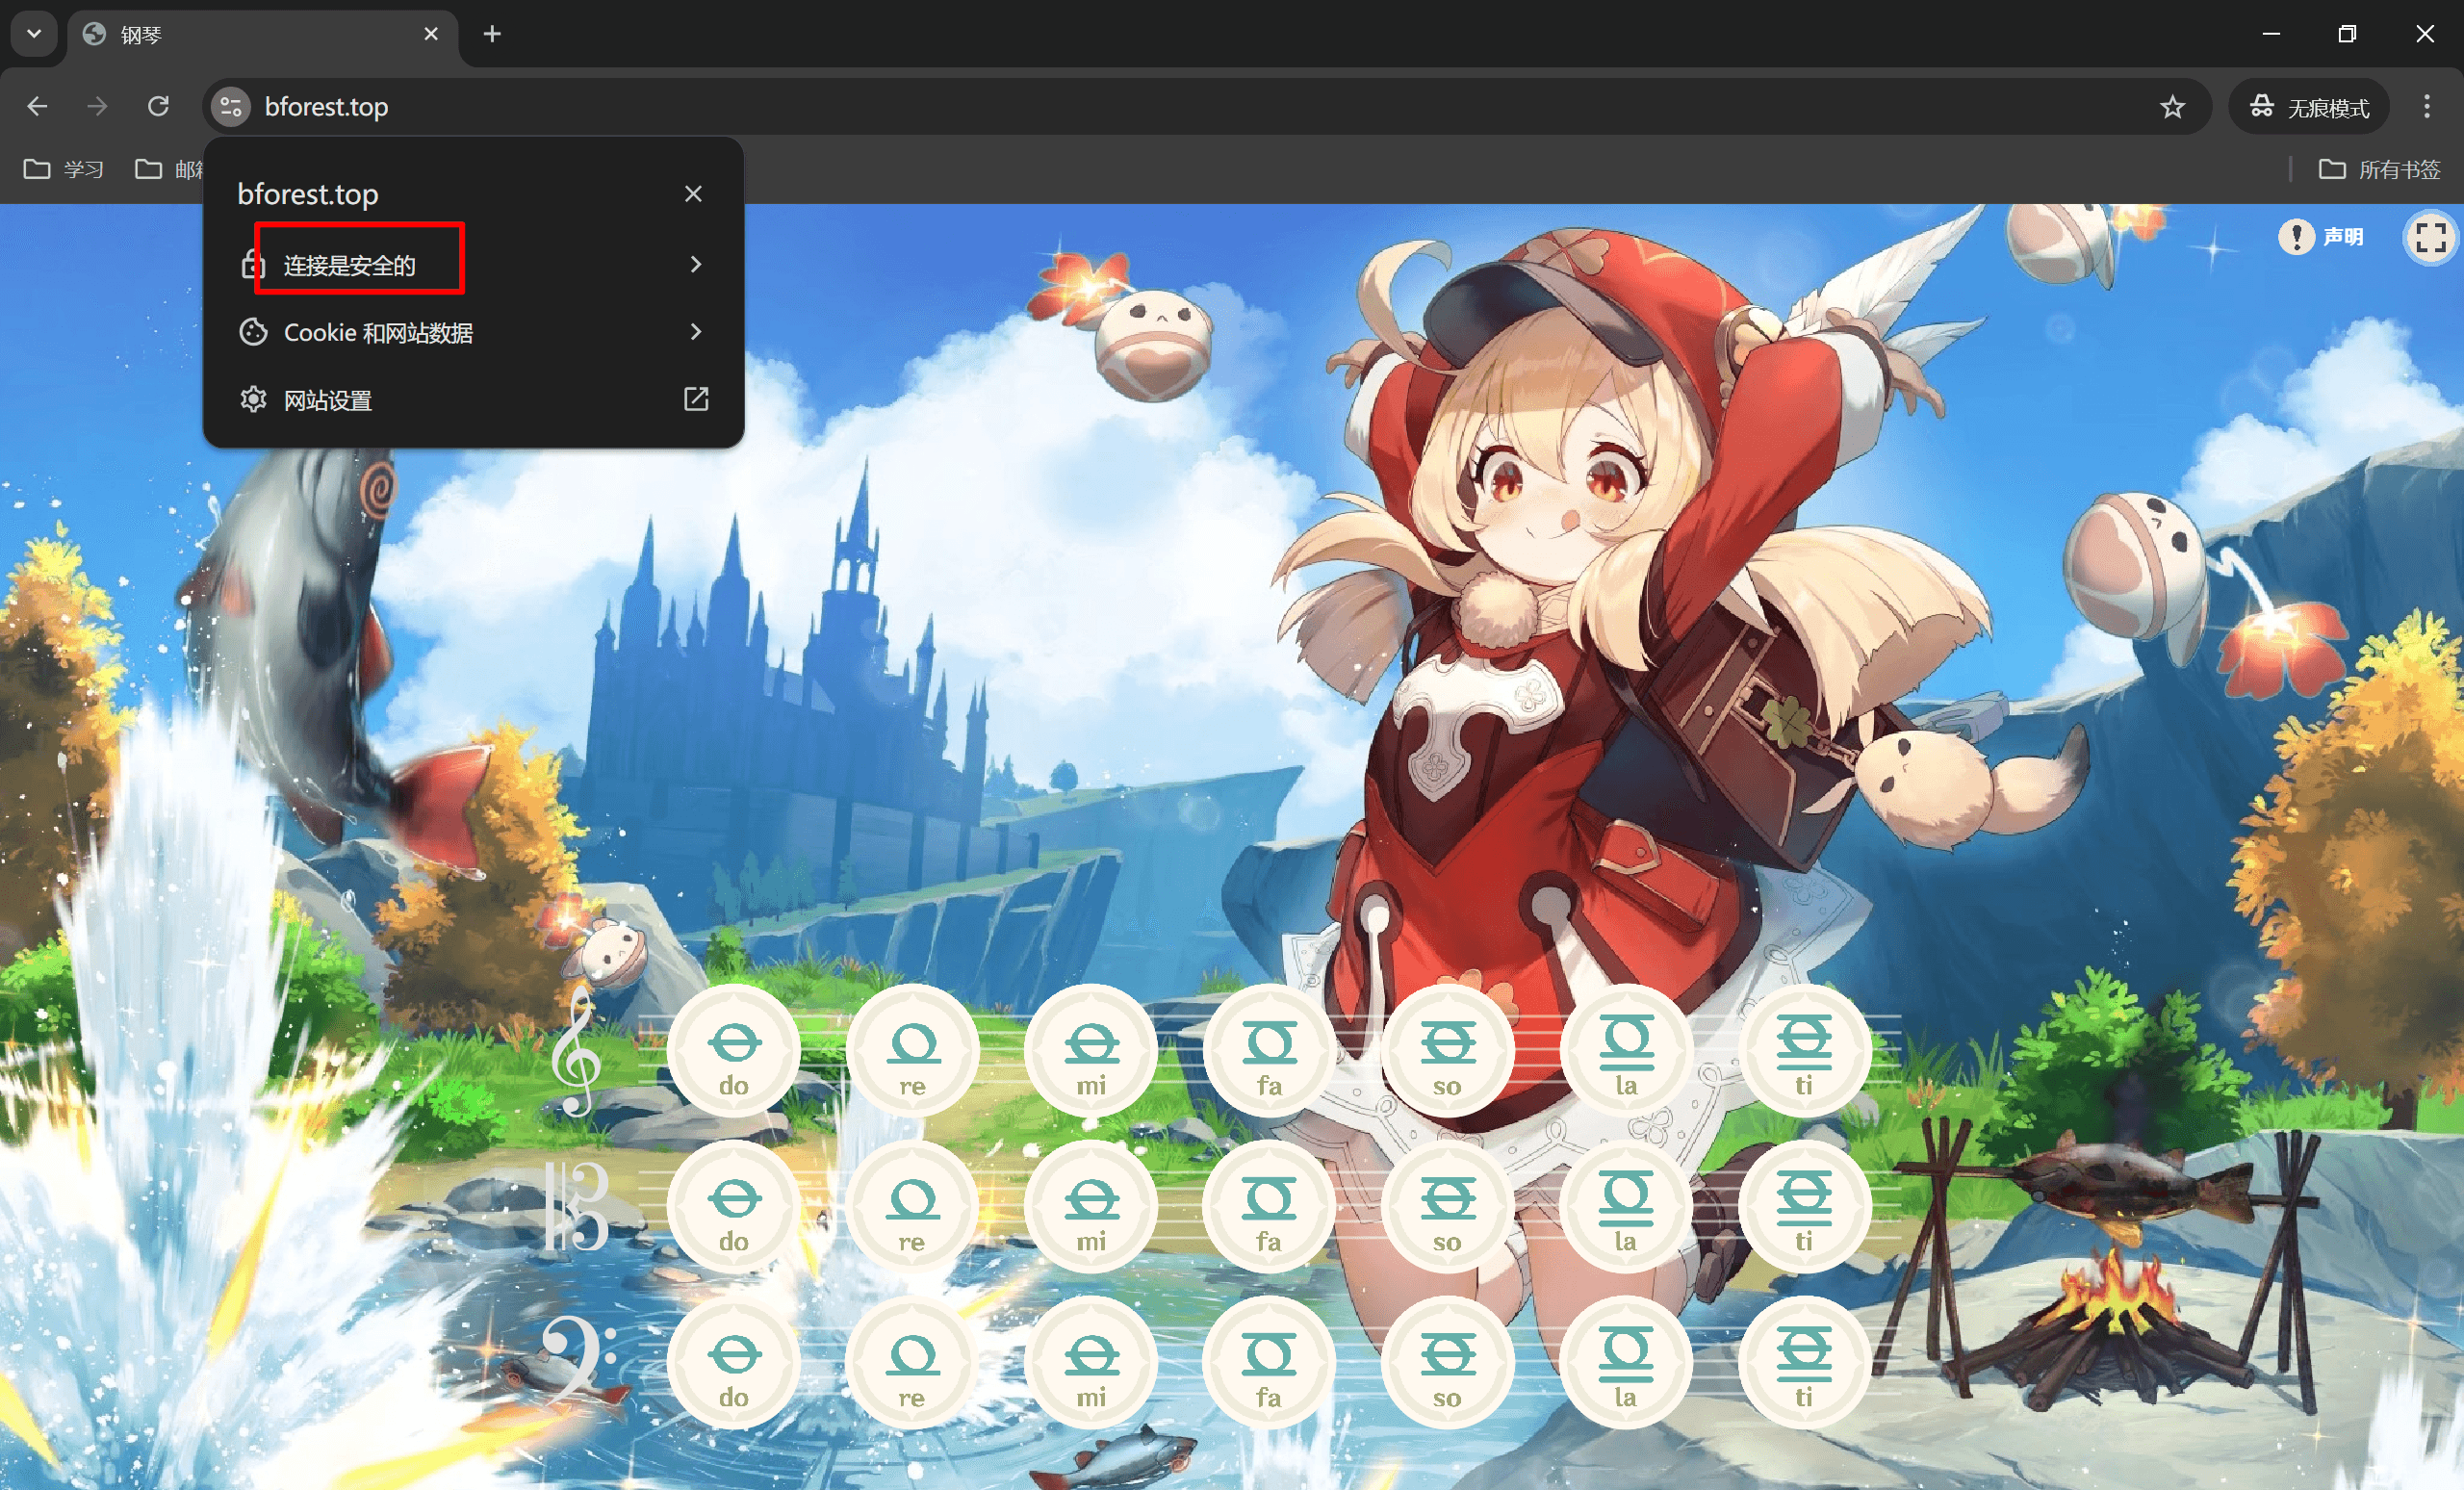Play the middle row mi note

tap(1091, 1206)
